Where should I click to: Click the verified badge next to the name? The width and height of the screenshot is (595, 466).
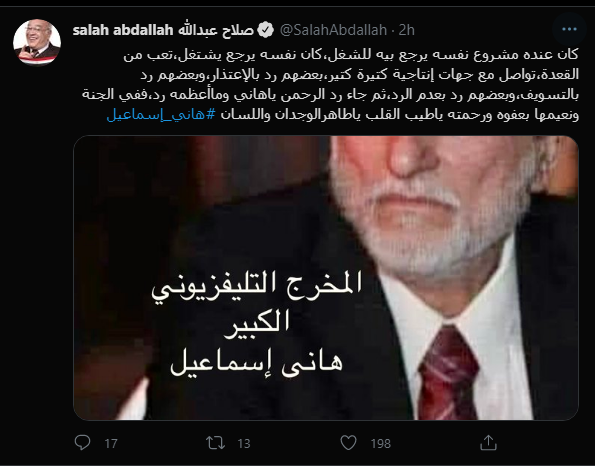coord(266,30)
